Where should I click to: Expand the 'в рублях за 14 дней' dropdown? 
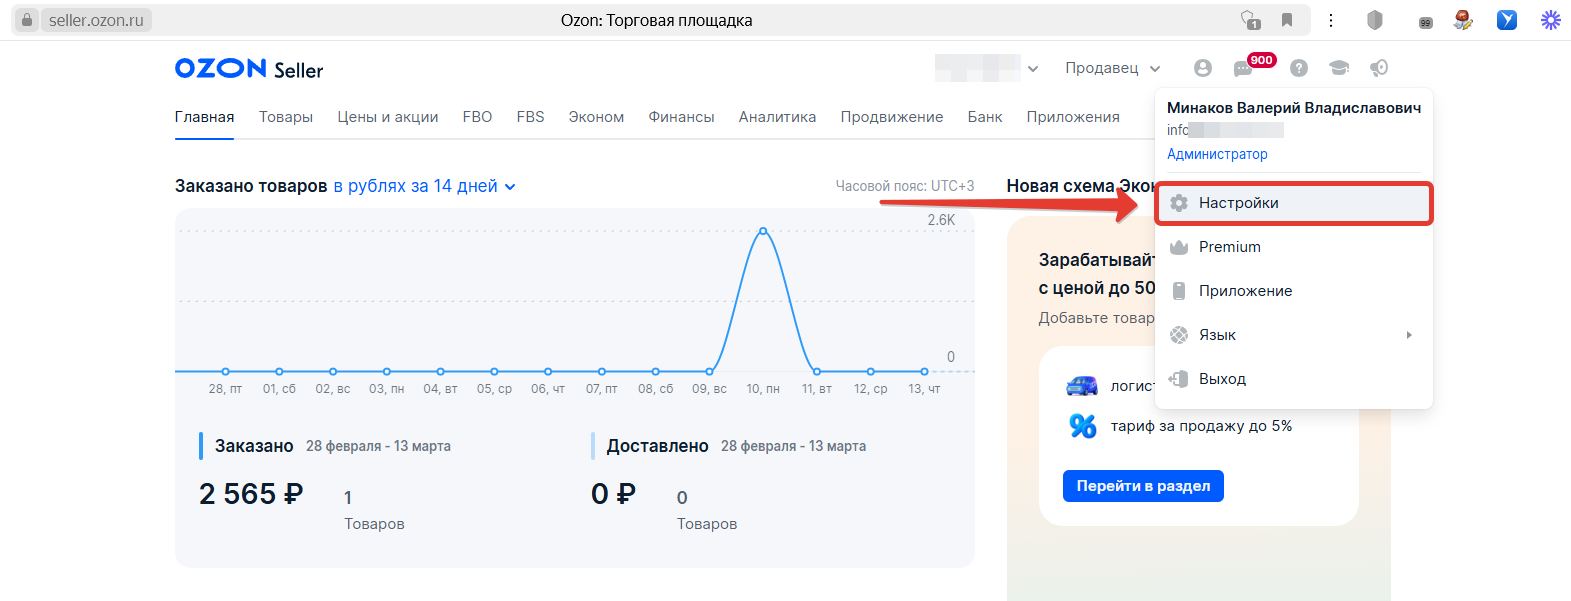[425, 186]
